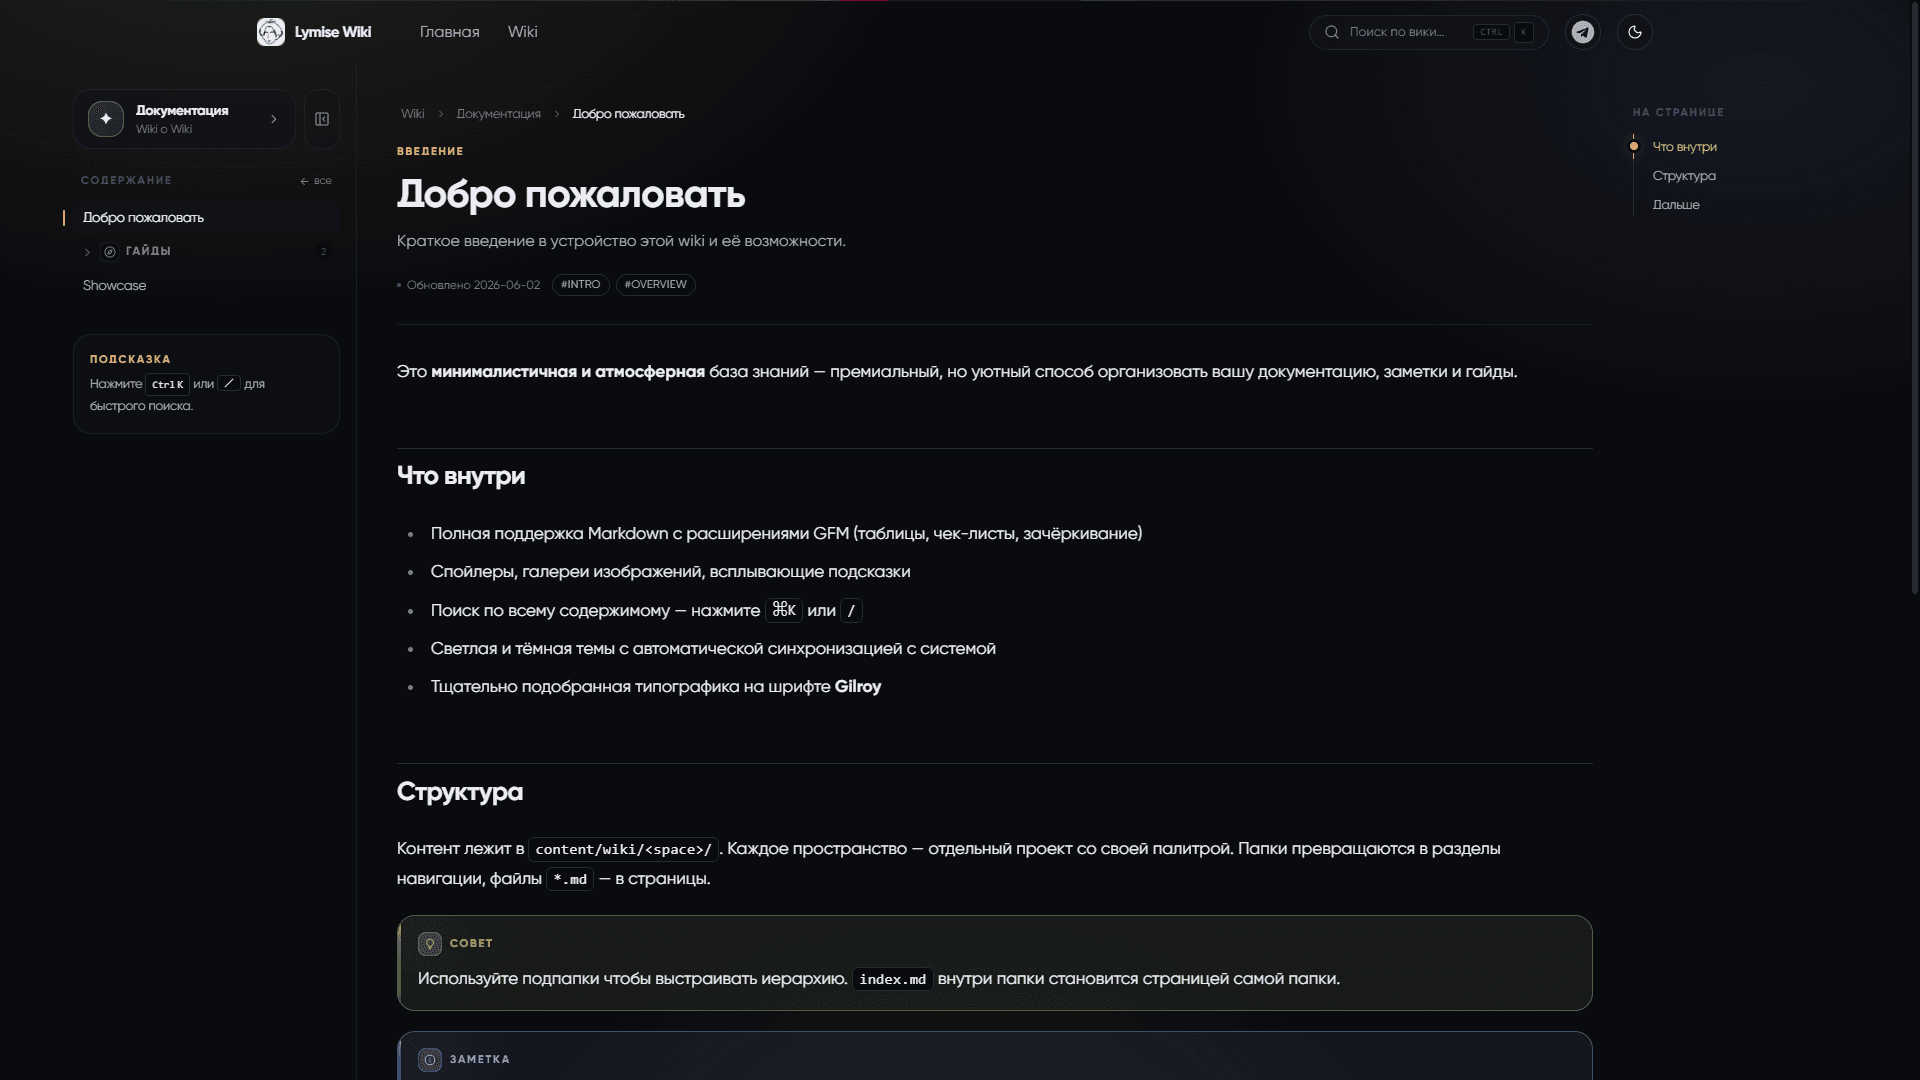Click the active outline marker dot

pyautogui.click(x=1633, y=147)
